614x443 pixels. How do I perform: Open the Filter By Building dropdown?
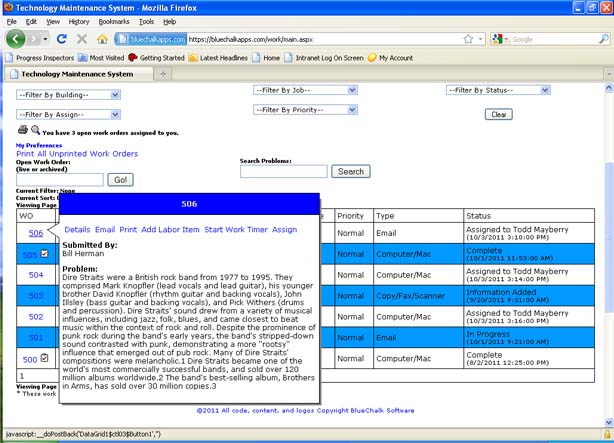click(x=69, y=95)
